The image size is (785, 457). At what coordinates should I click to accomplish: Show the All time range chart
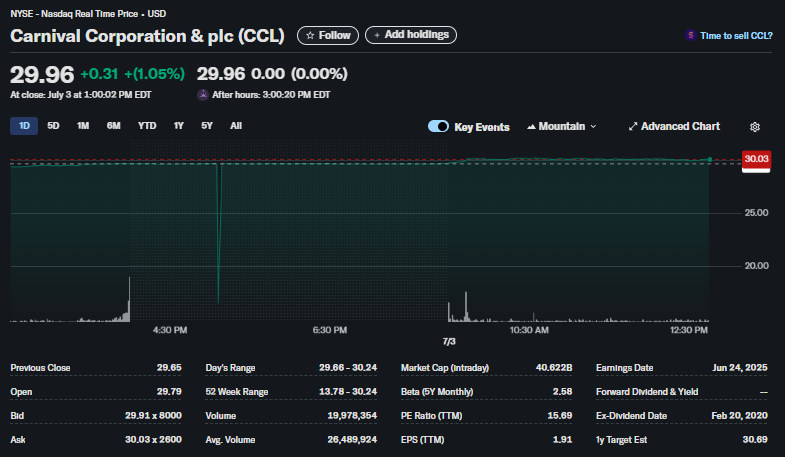point(236,126)
